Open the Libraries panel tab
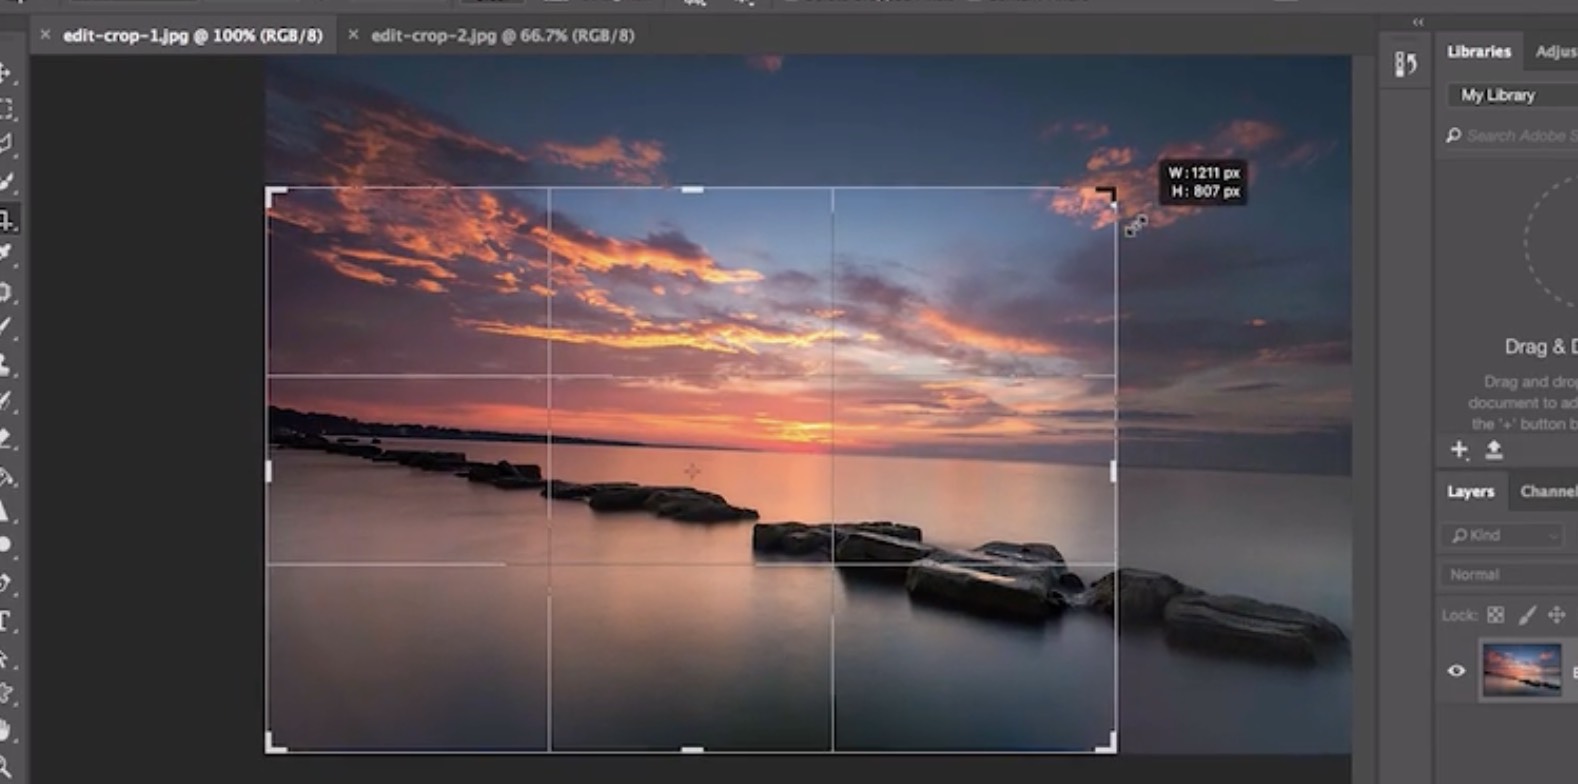This screenshot has height=784, width=1578. [x=1478, y=51]
